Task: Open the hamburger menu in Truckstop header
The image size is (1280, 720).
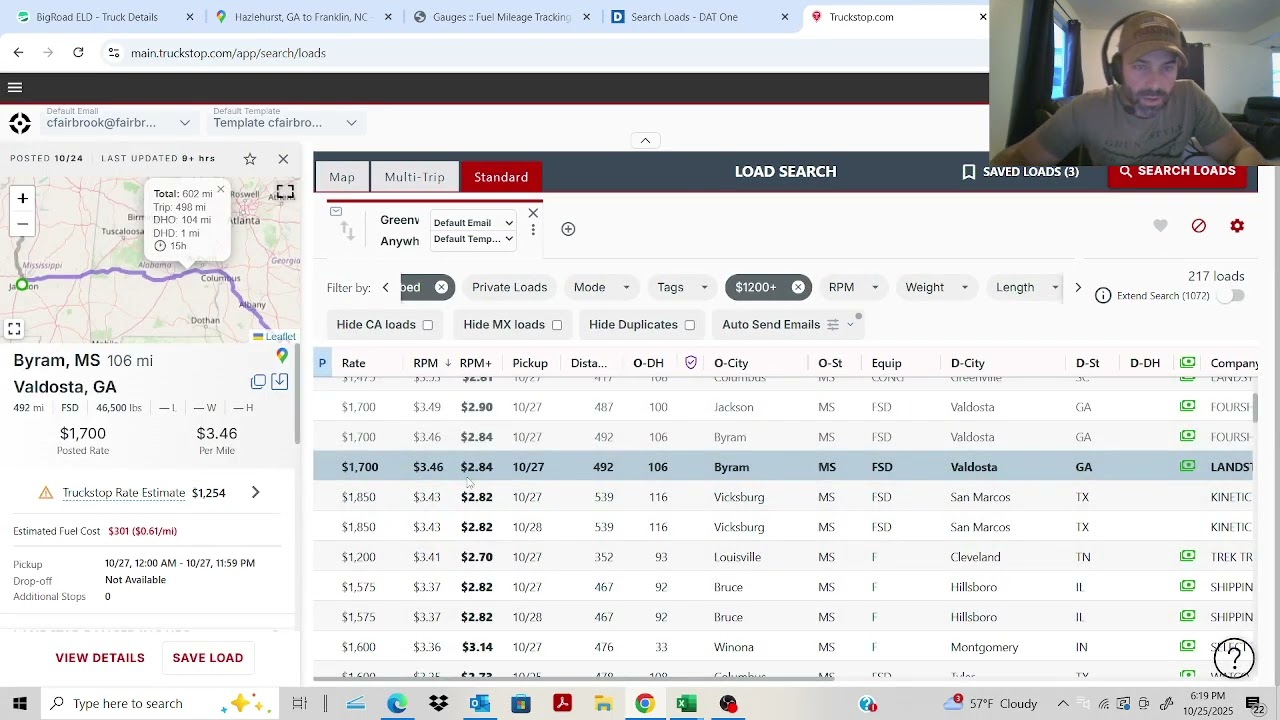Action: click(15, 88)
